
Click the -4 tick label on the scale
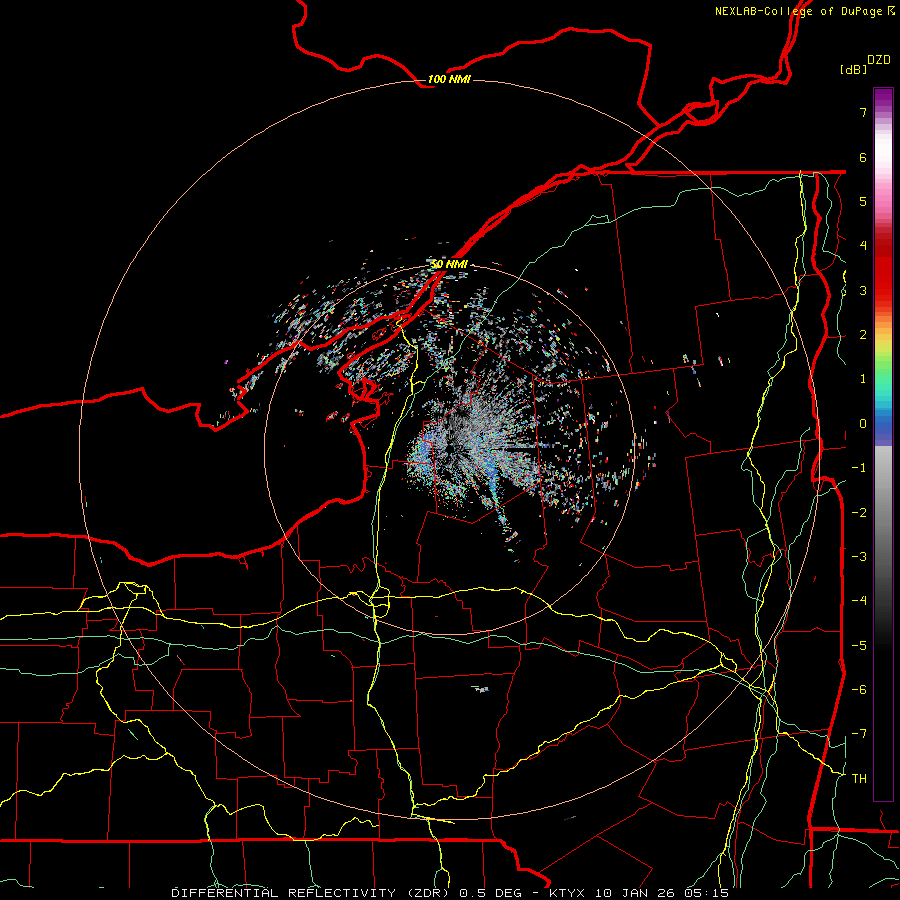pyautogui.click(x=859, y=601)
